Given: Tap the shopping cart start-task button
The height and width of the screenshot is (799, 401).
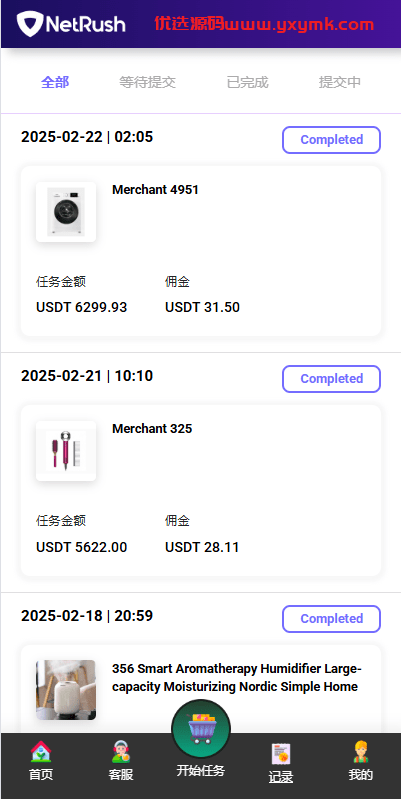Looking at the screenshot, I should coord(201,729).
